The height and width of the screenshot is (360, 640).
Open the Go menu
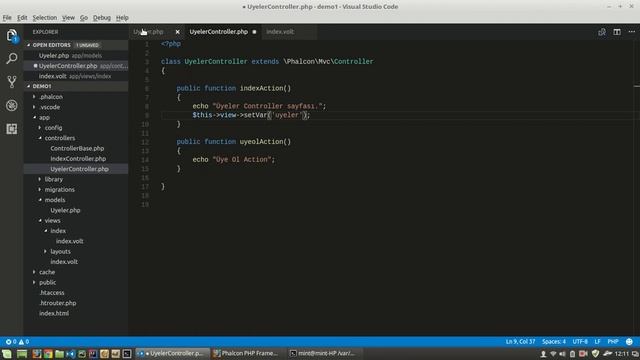[84, 18]
